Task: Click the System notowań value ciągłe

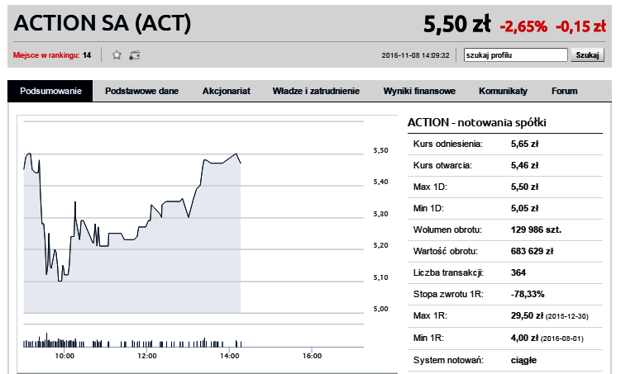Action: tap(524, 360)
